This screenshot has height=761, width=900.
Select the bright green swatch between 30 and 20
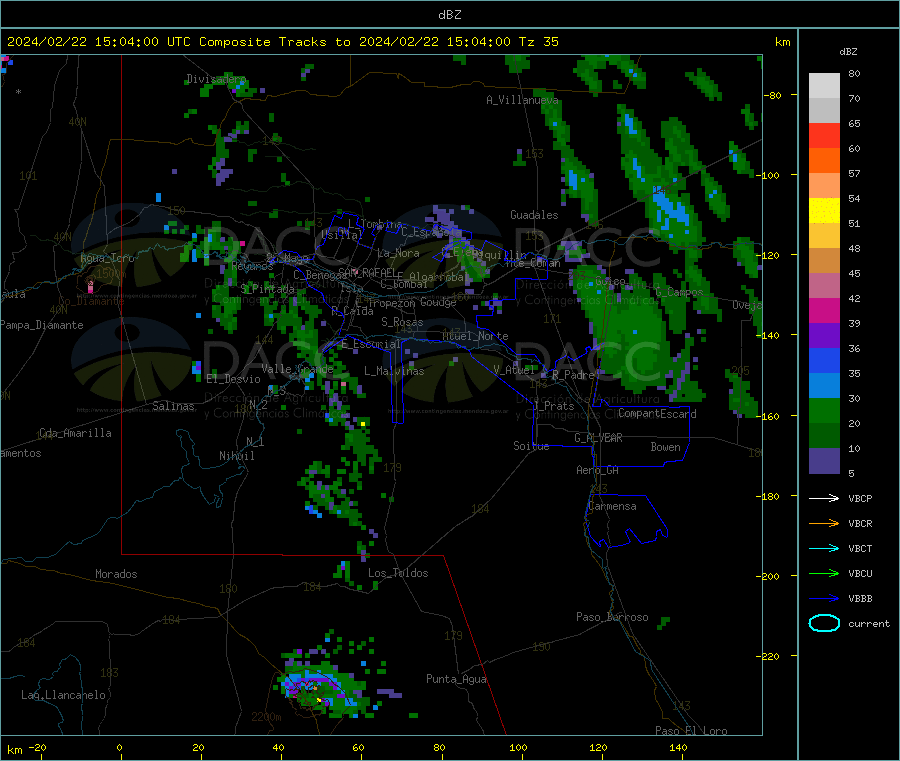[x=824, y=410]
